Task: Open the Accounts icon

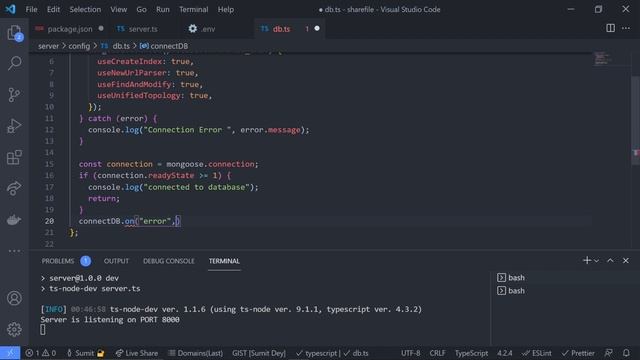Action: 14,298
